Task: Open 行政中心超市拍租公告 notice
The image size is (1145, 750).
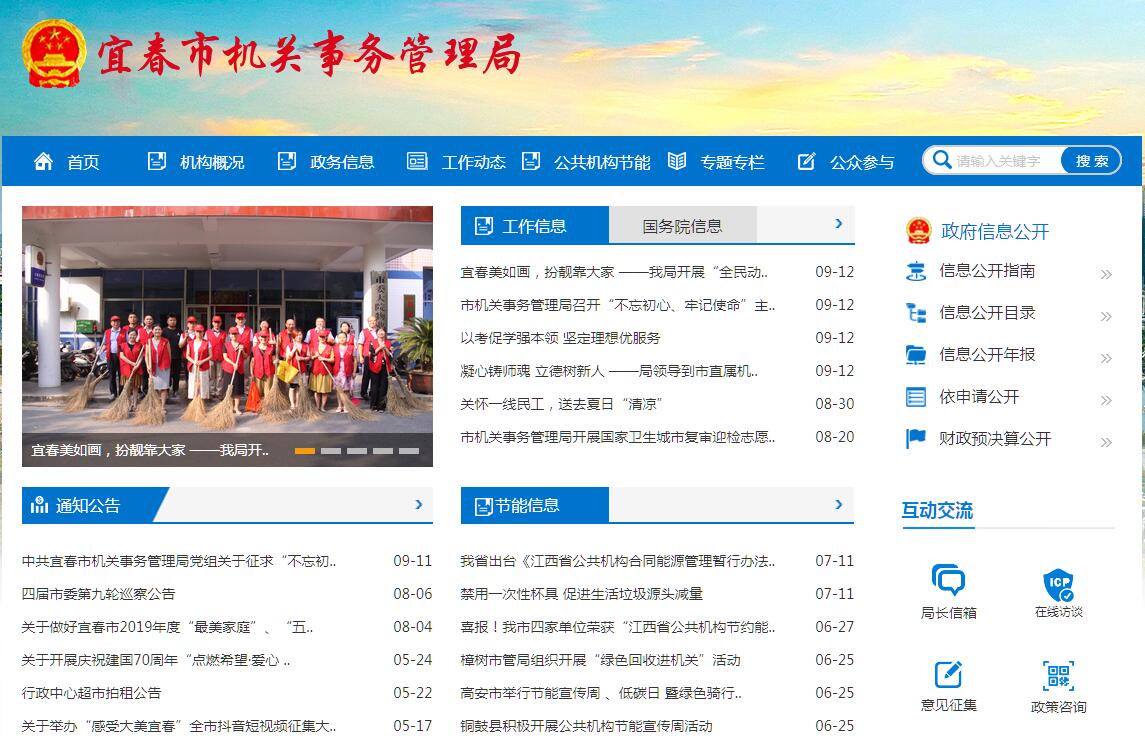Action: [91, 692]
